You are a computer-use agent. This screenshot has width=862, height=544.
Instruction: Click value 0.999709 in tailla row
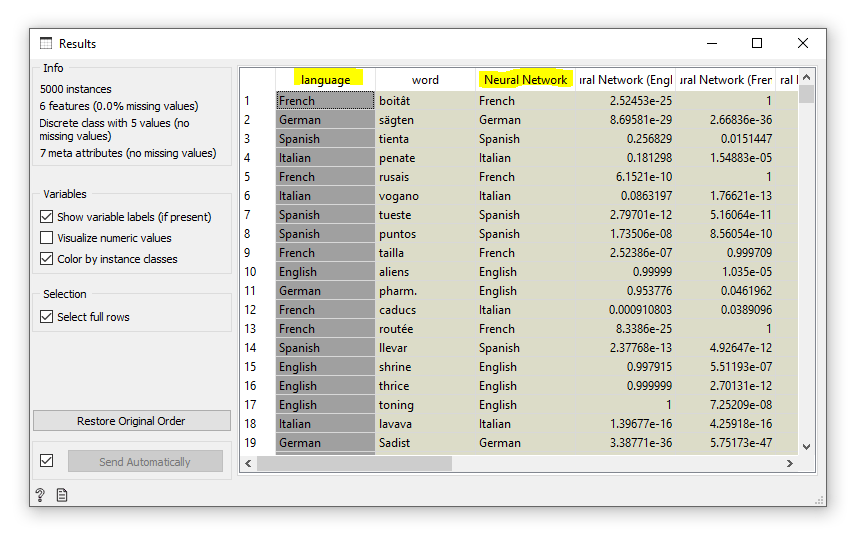[725, 253]
